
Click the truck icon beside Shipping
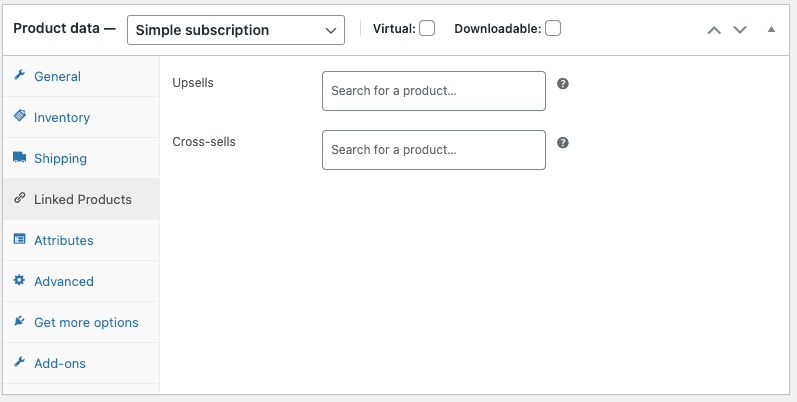19,158
